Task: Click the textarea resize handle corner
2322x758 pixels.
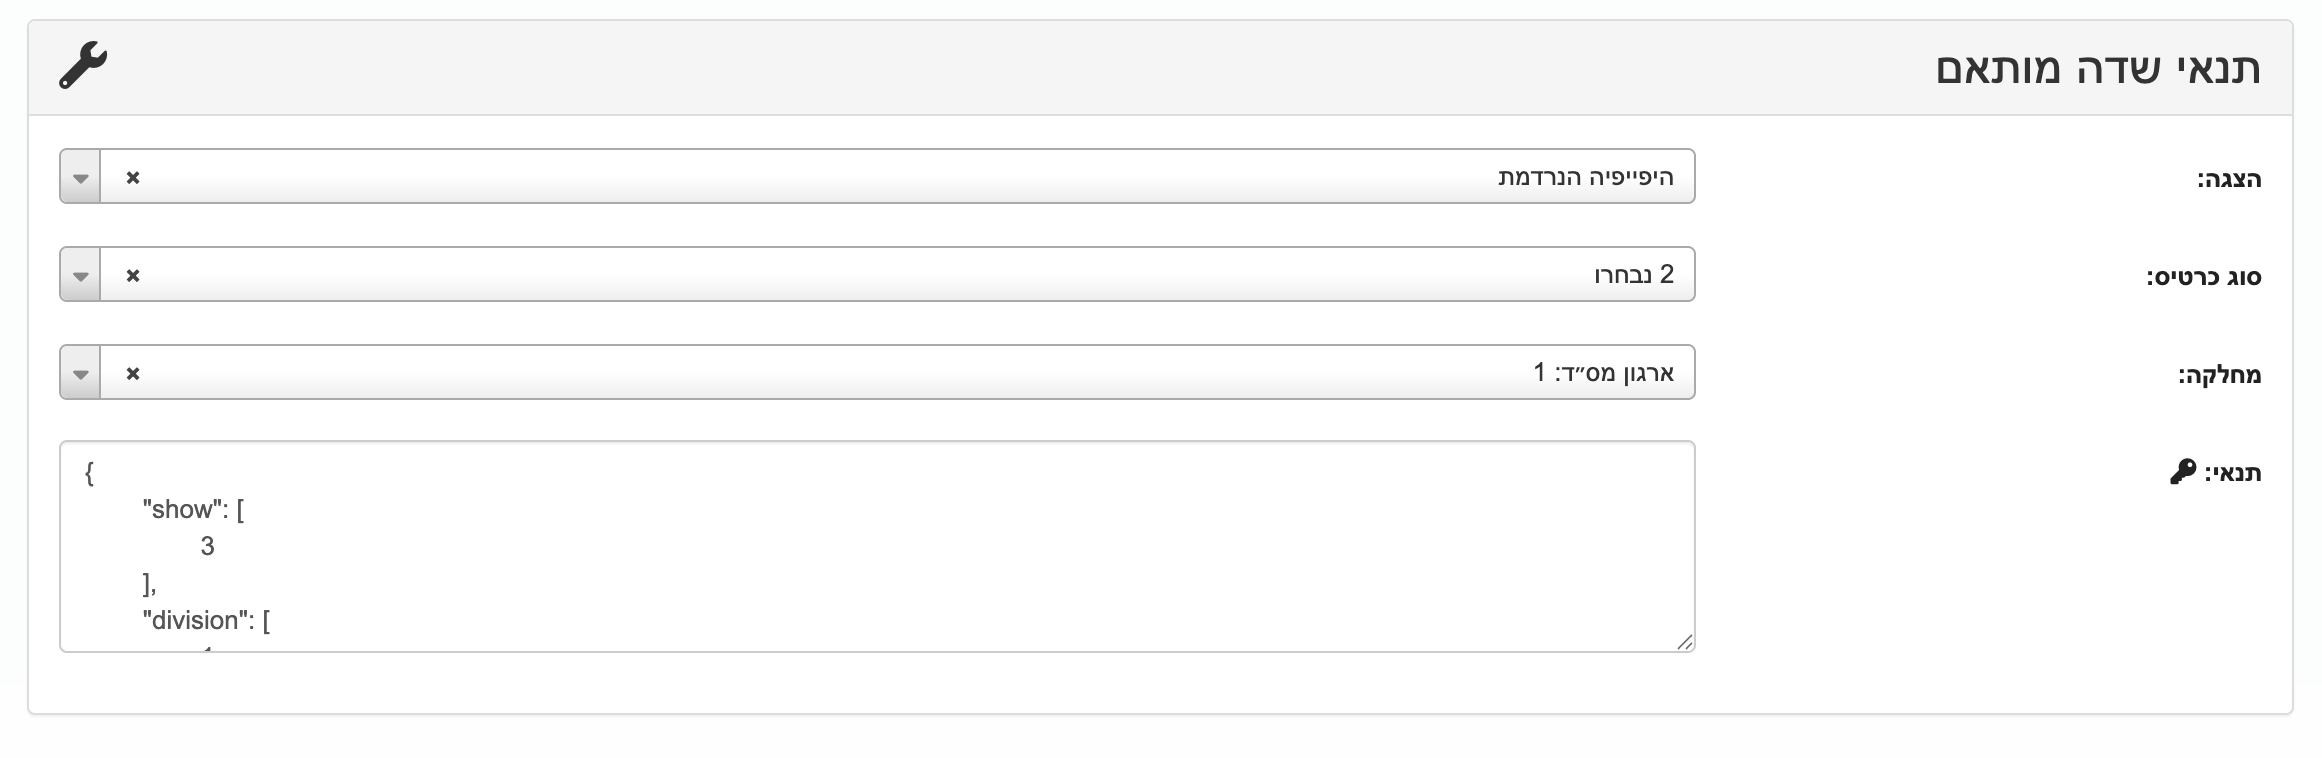Action: (1685, 642)
